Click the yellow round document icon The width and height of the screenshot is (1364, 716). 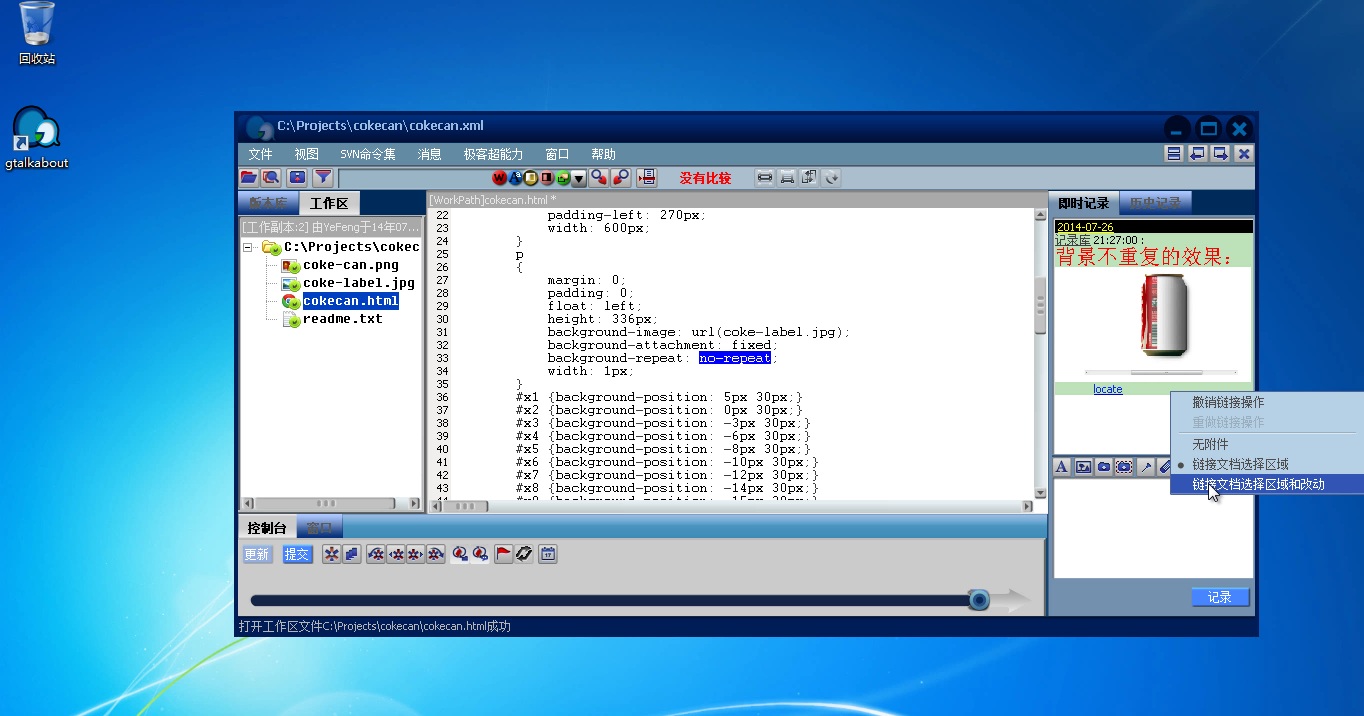point(531,178)
